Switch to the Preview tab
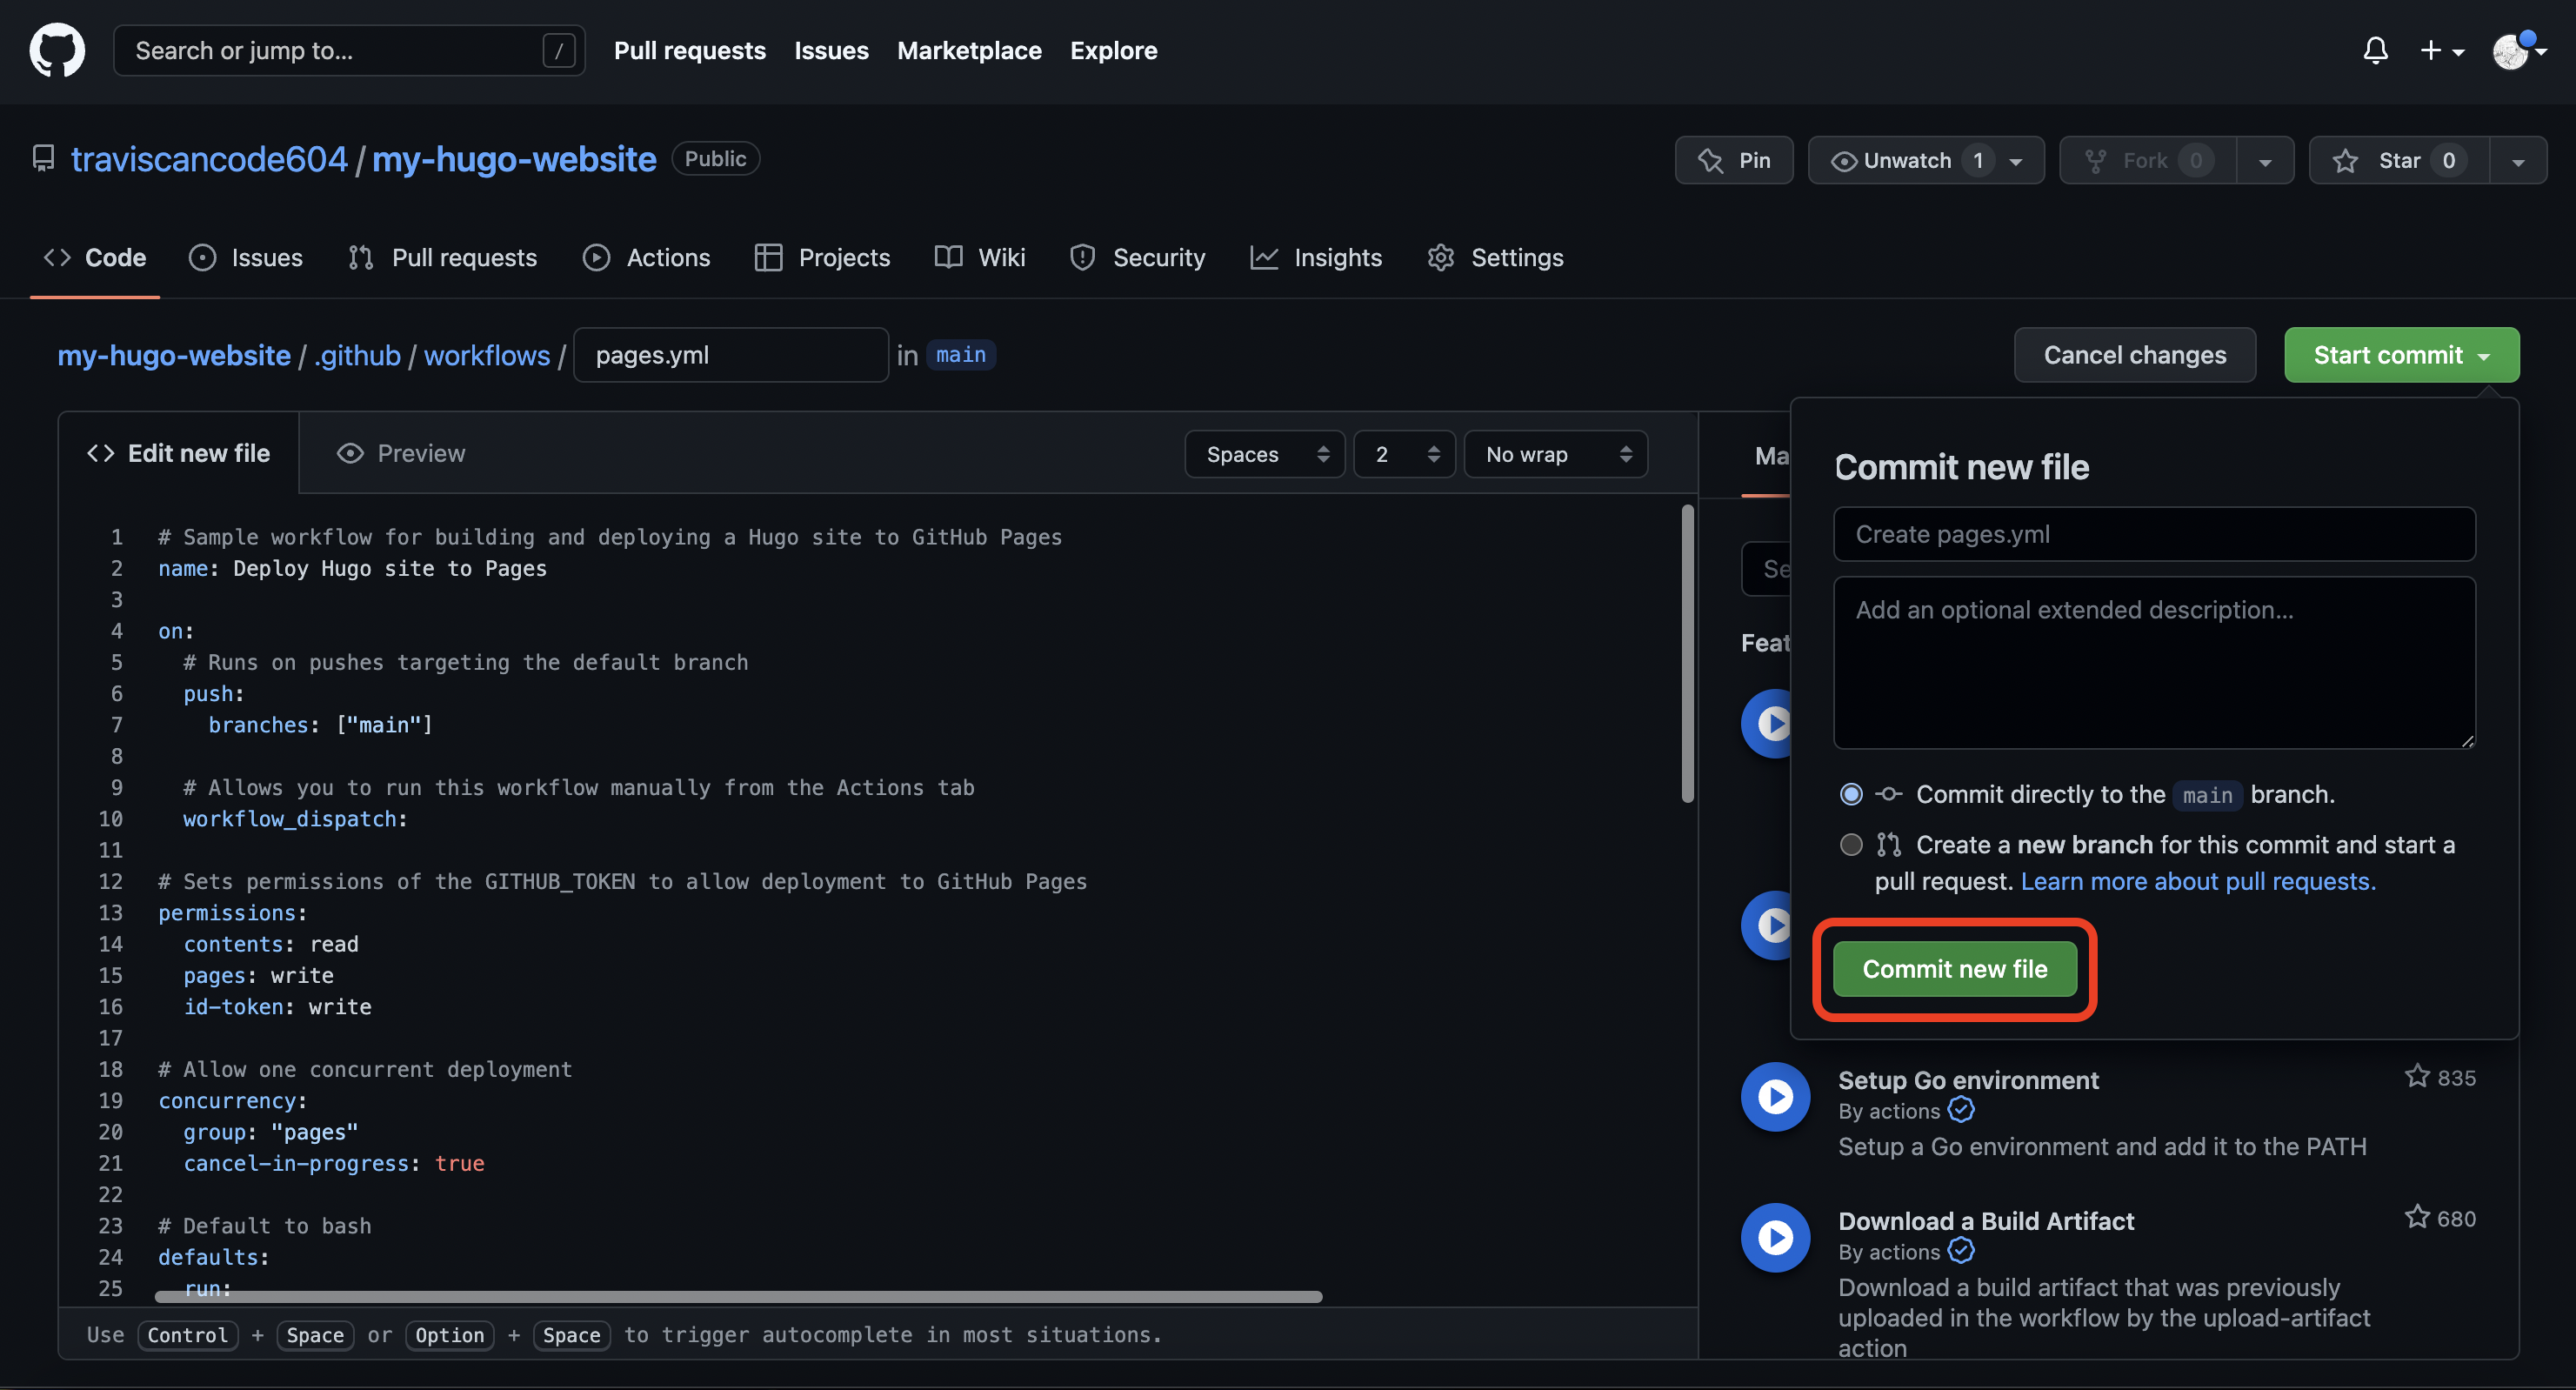The width and height of the screenshot is (2576, 1390). coord(401,453)
